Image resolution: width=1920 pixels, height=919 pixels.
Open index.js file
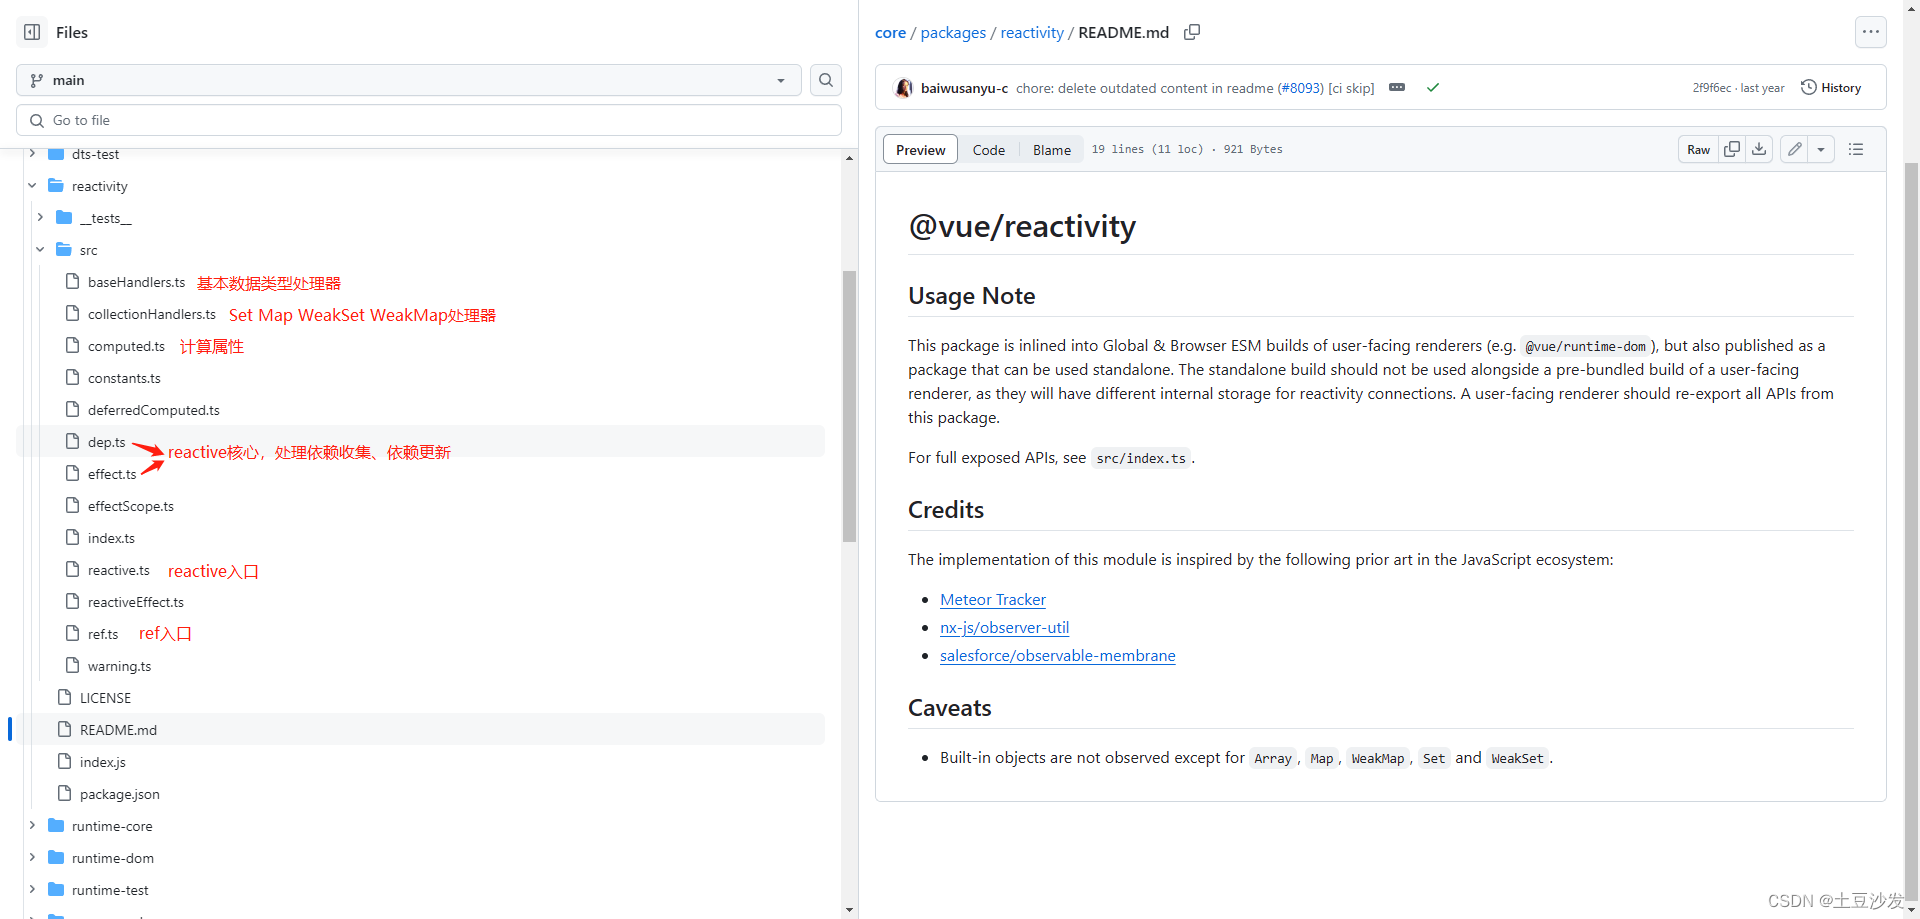[x=102, y=762]
